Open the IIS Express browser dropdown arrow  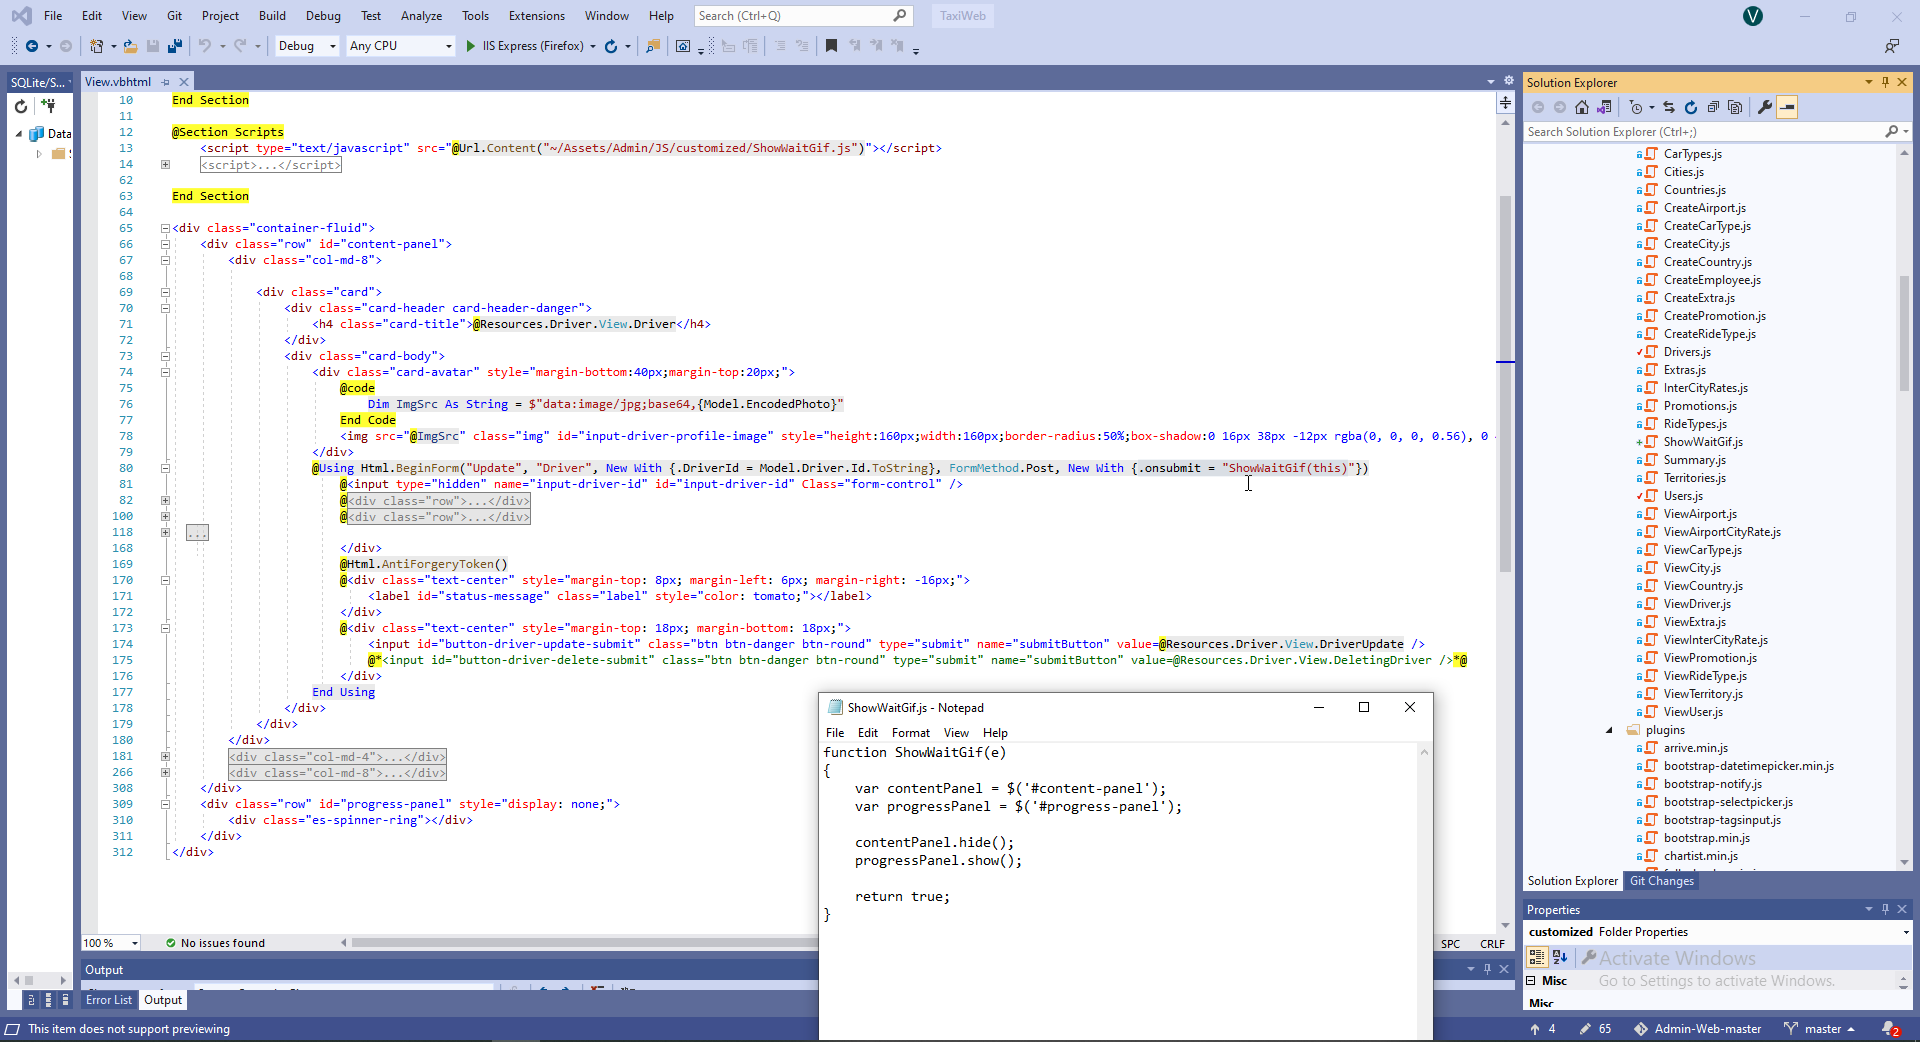[593, 46]
